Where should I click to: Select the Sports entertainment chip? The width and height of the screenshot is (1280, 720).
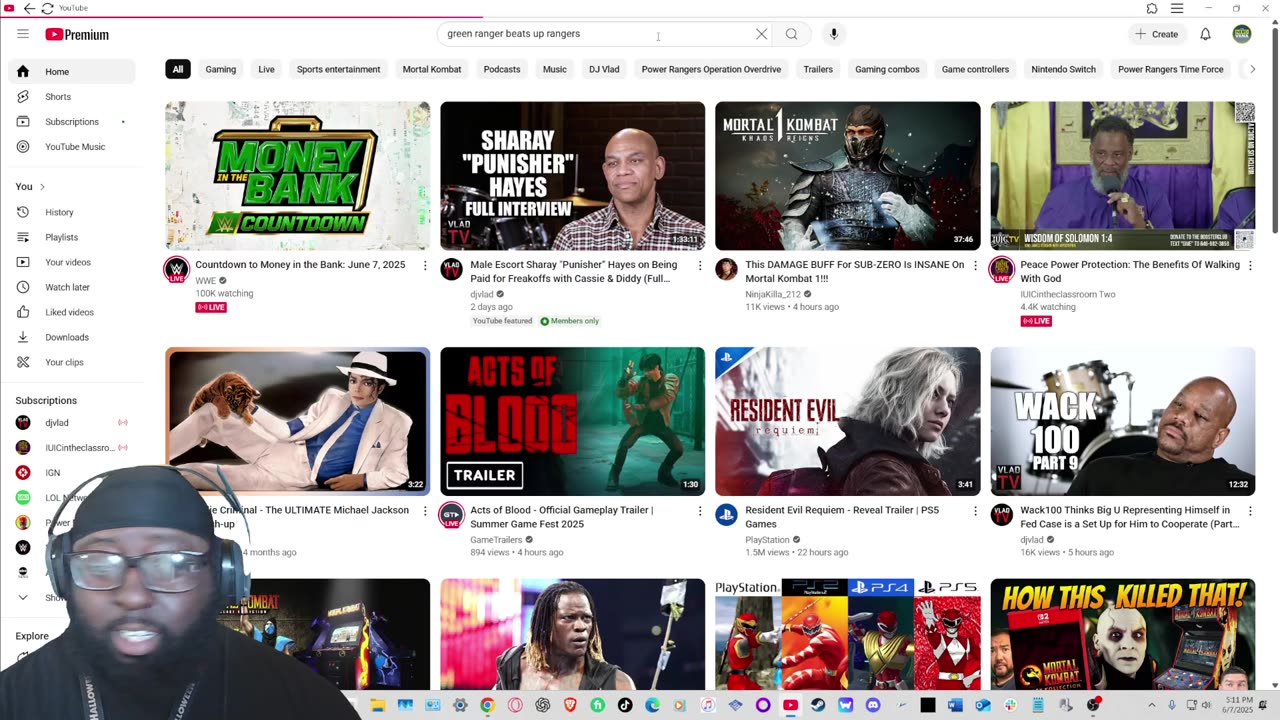pos(338,69)
